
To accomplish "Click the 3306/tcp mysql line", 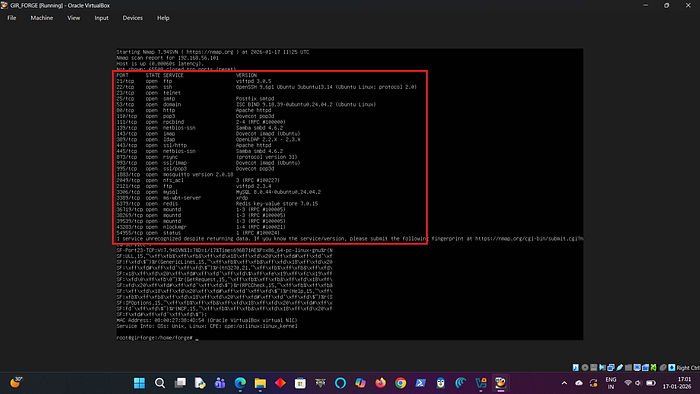I will pos(219,192).
